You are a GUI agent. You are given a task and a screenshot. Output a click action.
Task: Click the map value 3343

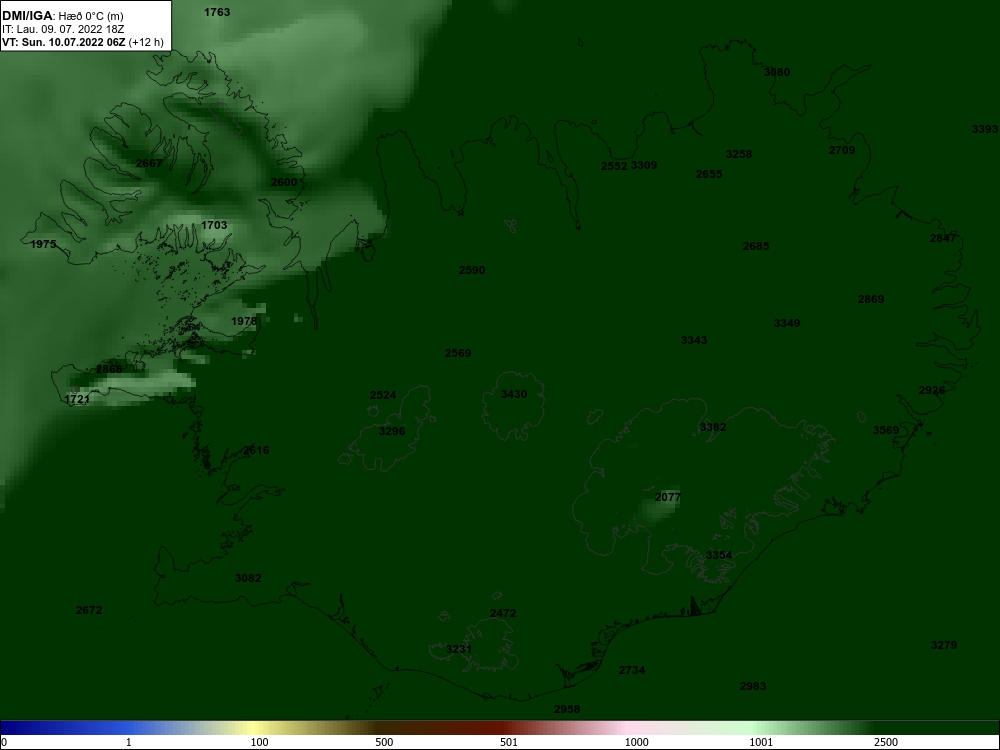pyautogui.click(x=694, y=341)
